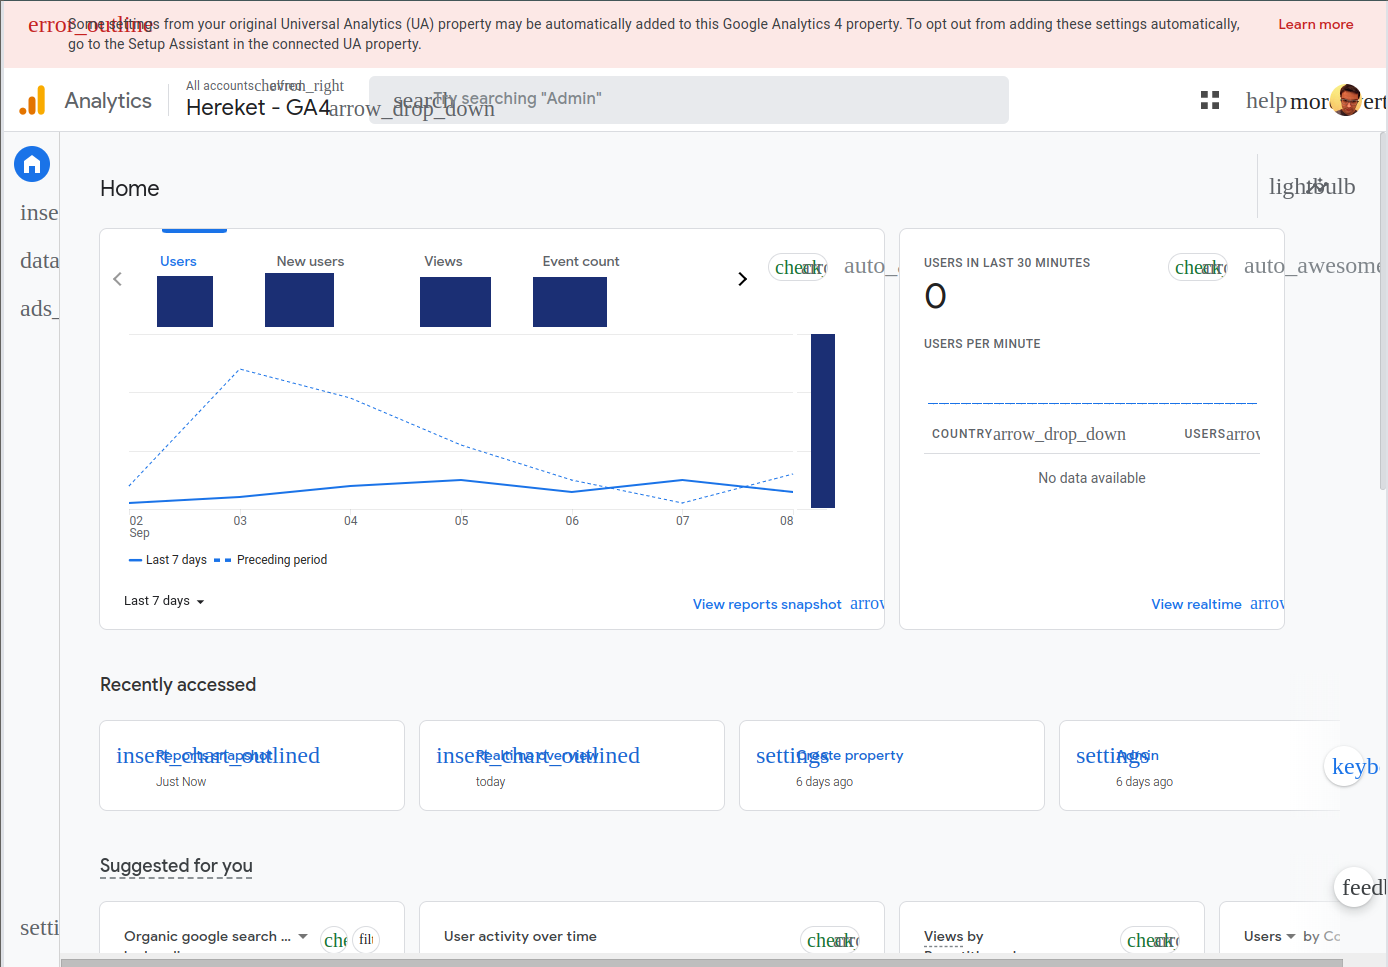Open the Reports snapshot recently accessed card

pyautogui.click(x=252, y=766)
